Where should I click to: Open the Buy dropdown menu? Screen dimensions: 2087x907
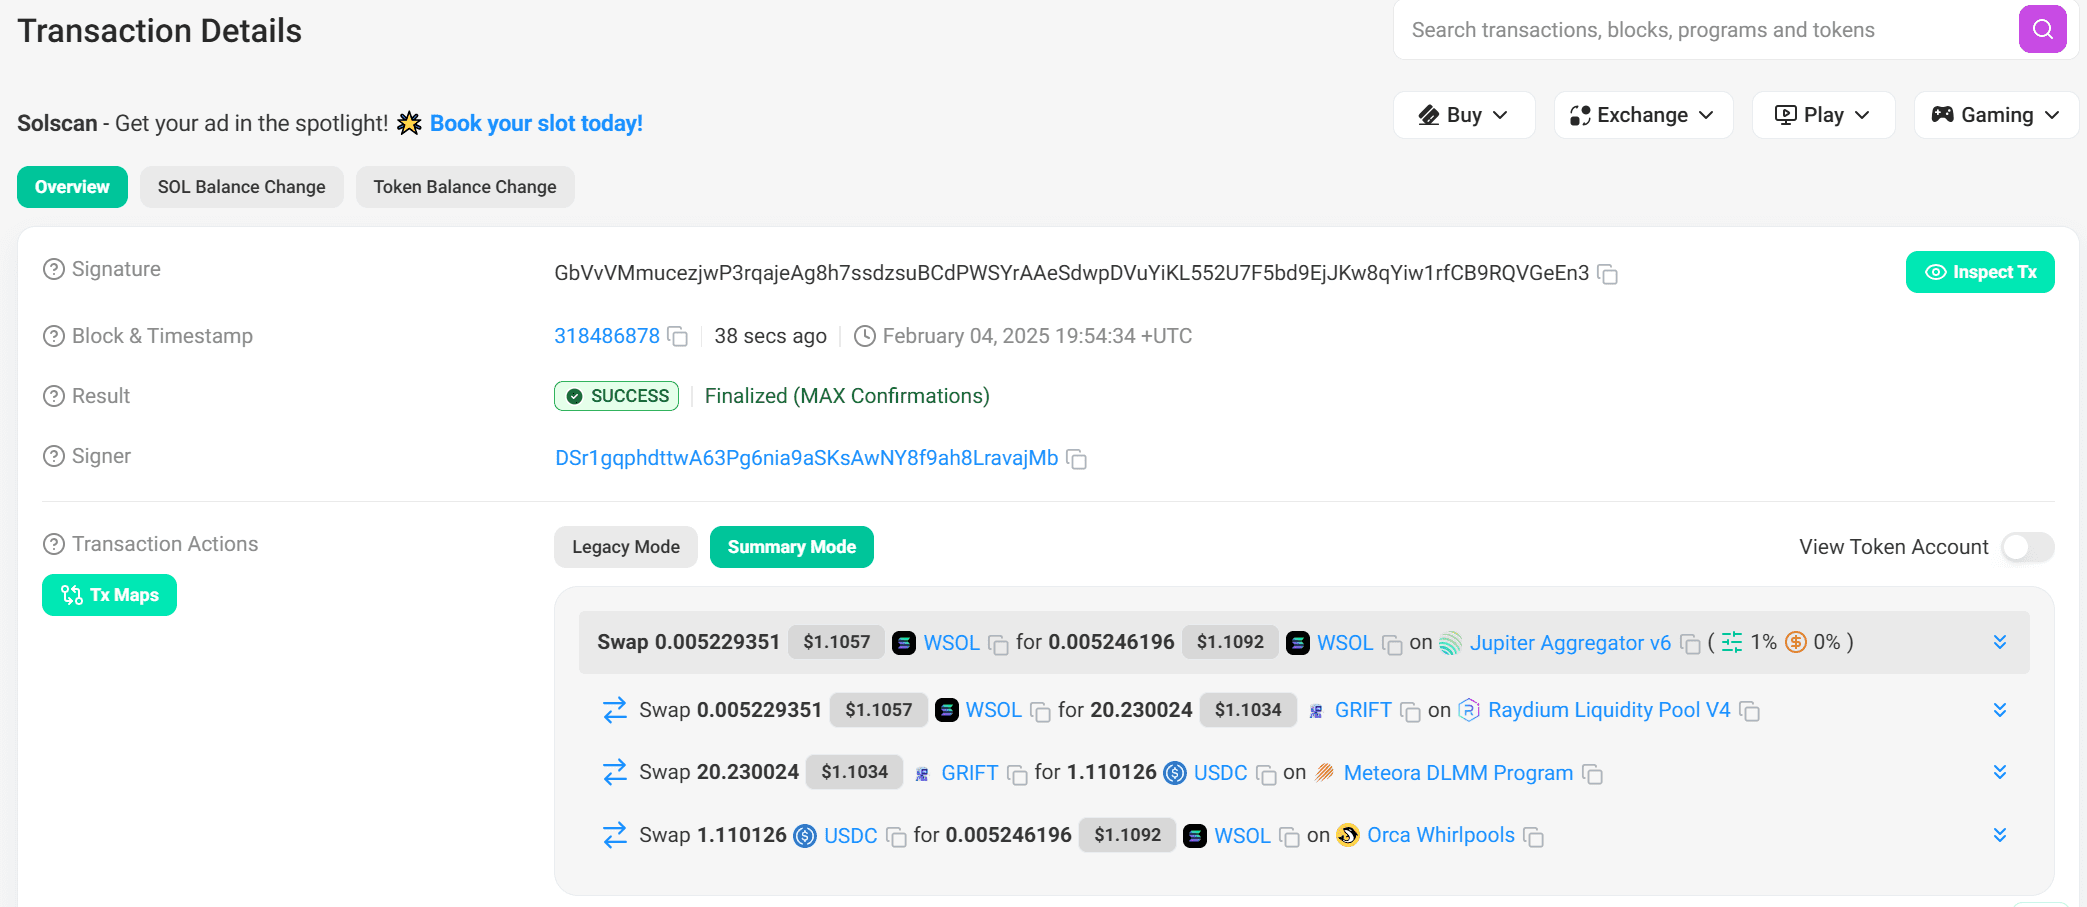click(1463, 115)
